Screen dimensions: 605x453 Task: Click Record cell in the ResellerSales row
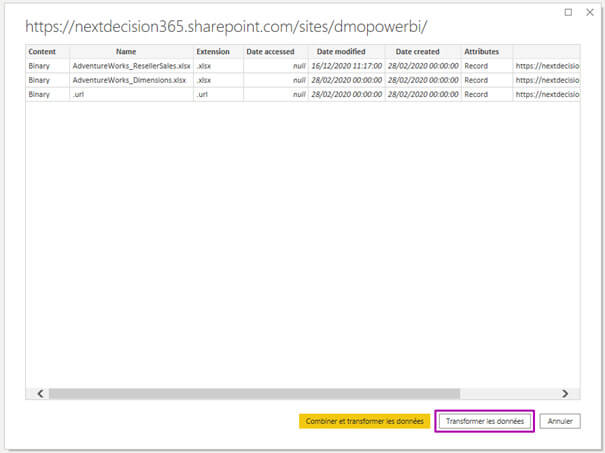point(487,66)
